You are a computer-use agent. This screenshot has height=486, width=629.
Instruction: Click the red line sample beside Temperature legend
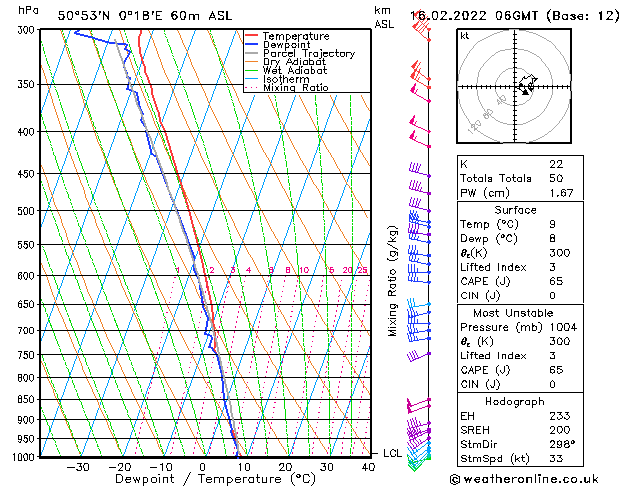point(252,36)
